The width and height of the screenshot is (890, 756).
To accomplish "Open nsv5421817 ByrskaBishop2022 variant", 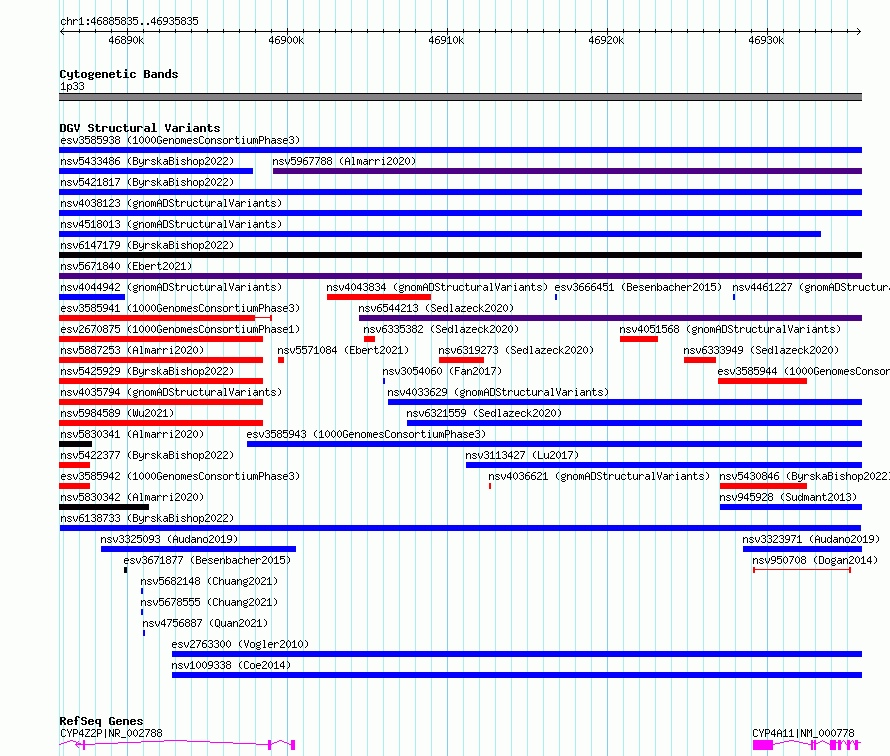I will [147, 182].
